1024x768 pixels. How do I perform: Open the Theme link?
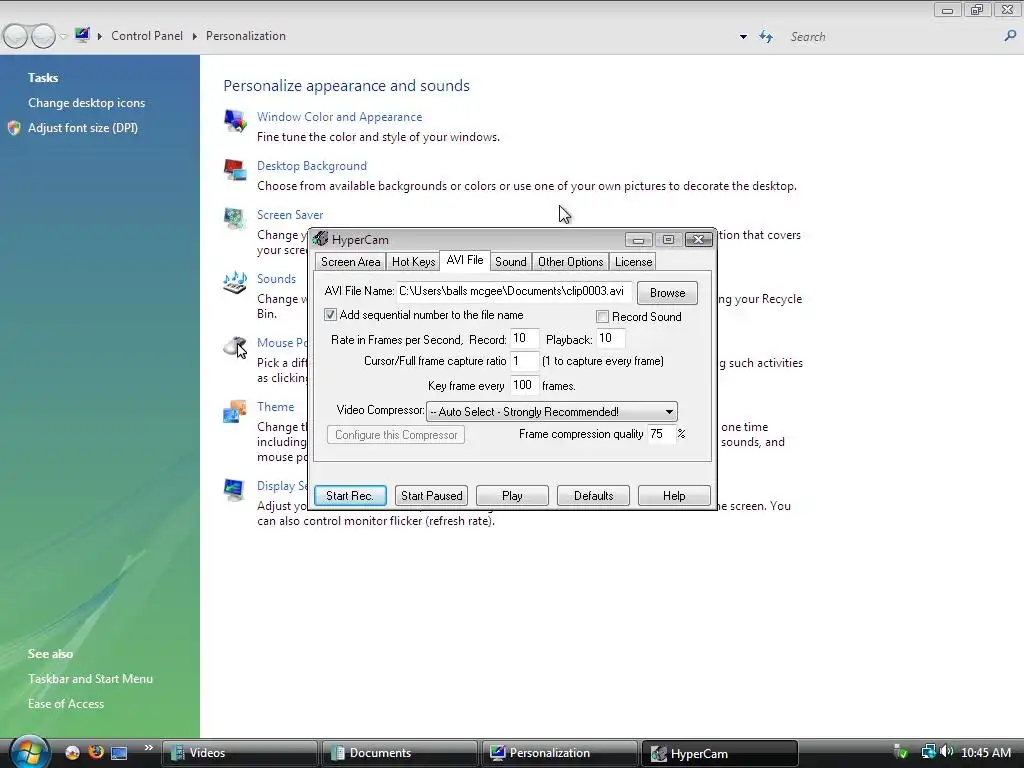[276, 407]
